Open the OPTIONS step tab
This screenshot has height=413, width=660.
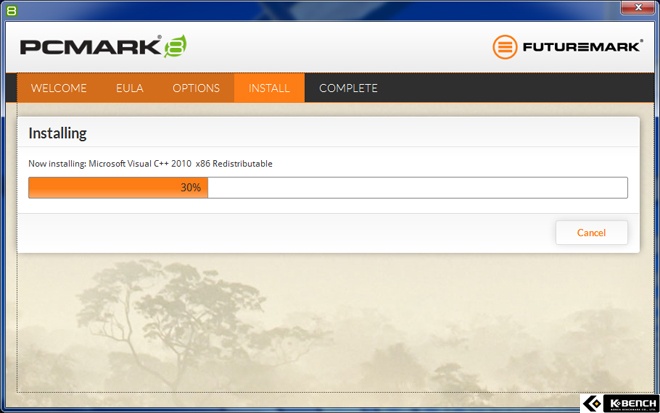196,88
